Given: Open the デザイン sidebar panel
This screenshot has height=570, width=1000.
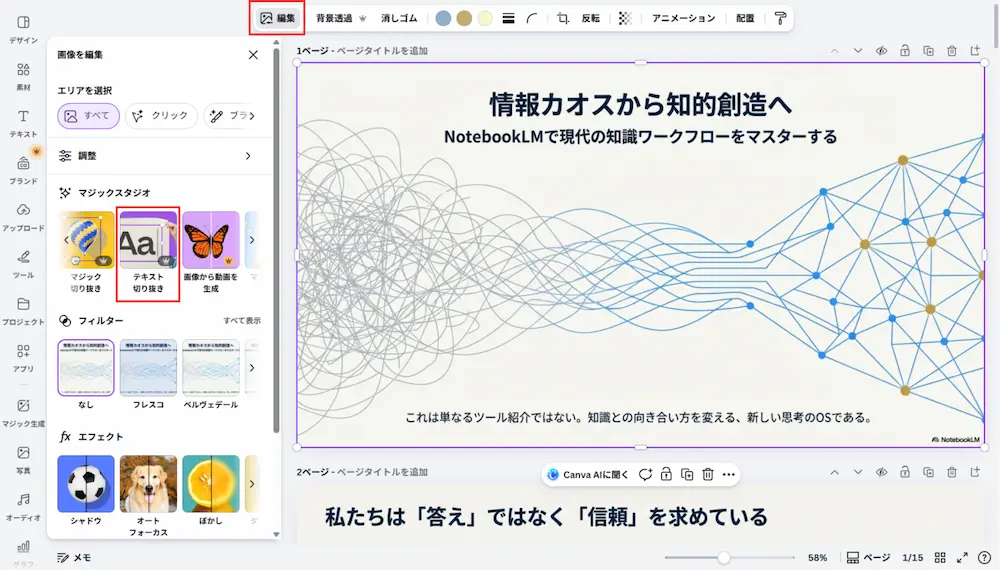Looking at the screenshot, I should point(23,29).
